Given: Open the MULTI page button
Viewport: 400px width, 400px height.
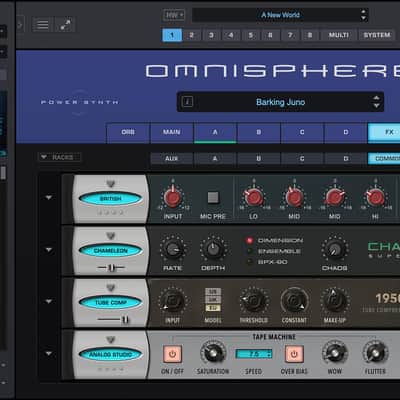Looking at the screenshot, I should coord(339,35).
